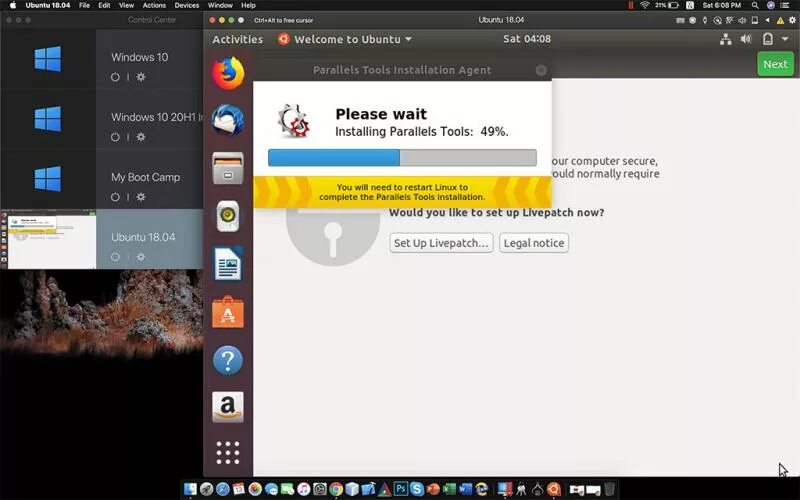Click the Ubuntu top bar volume icon
Viewport: 800px width, 500px height.
pos(746,39)
